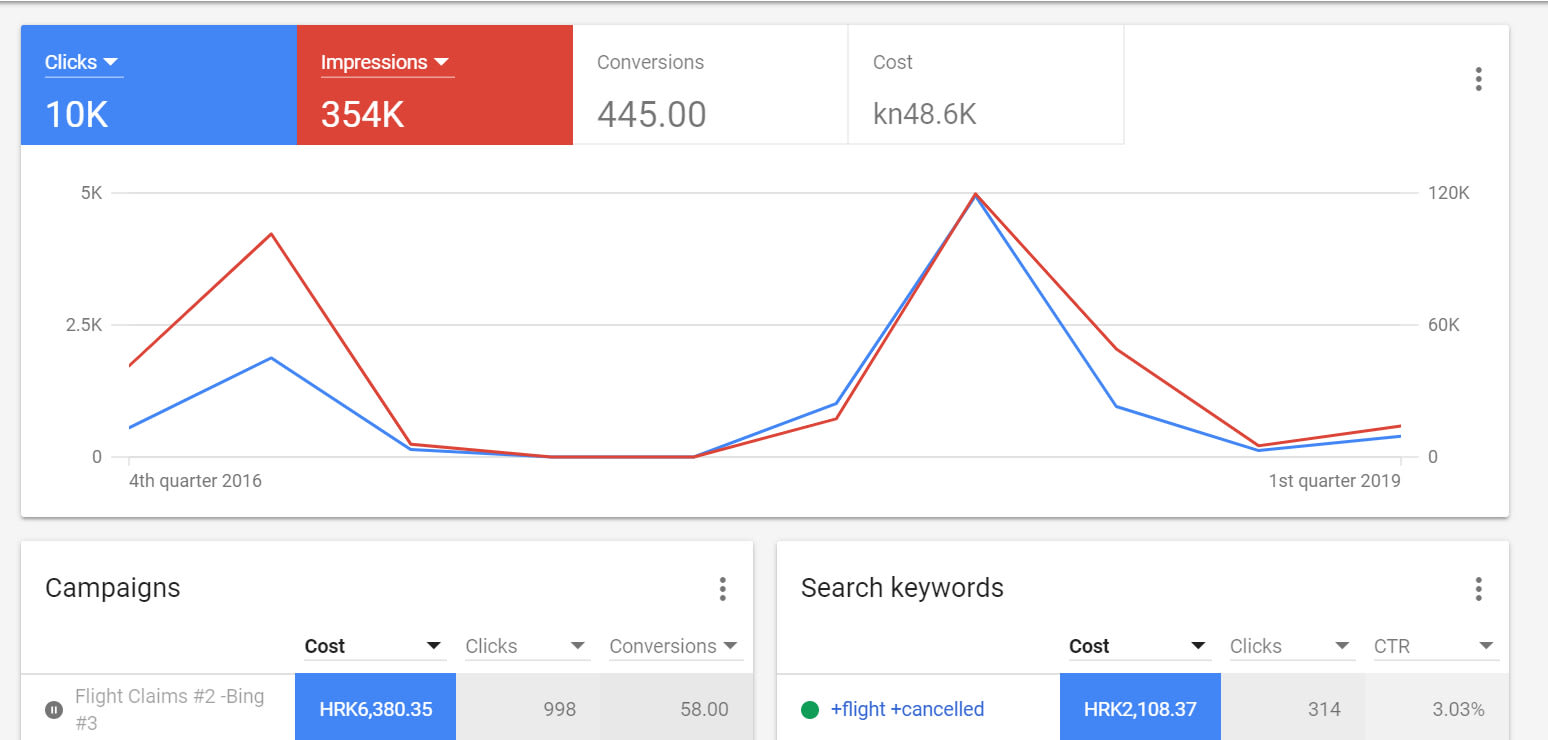1548x740 pixels.
Task: Select the Cost metric tile
Action: [x=985, y=85]
